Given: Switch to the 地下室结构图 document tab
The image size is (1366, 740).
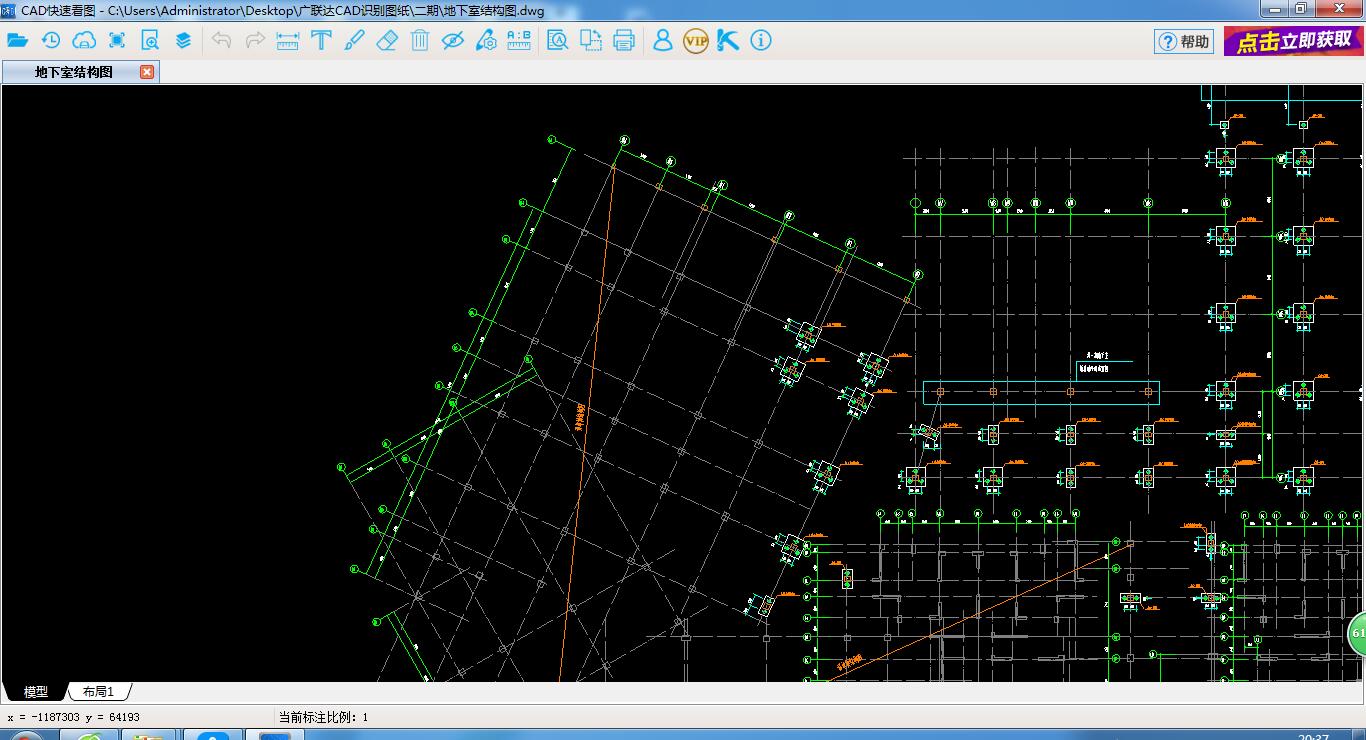Looking at the screenshot, I should pyautogui.click(x=74, y=72).
